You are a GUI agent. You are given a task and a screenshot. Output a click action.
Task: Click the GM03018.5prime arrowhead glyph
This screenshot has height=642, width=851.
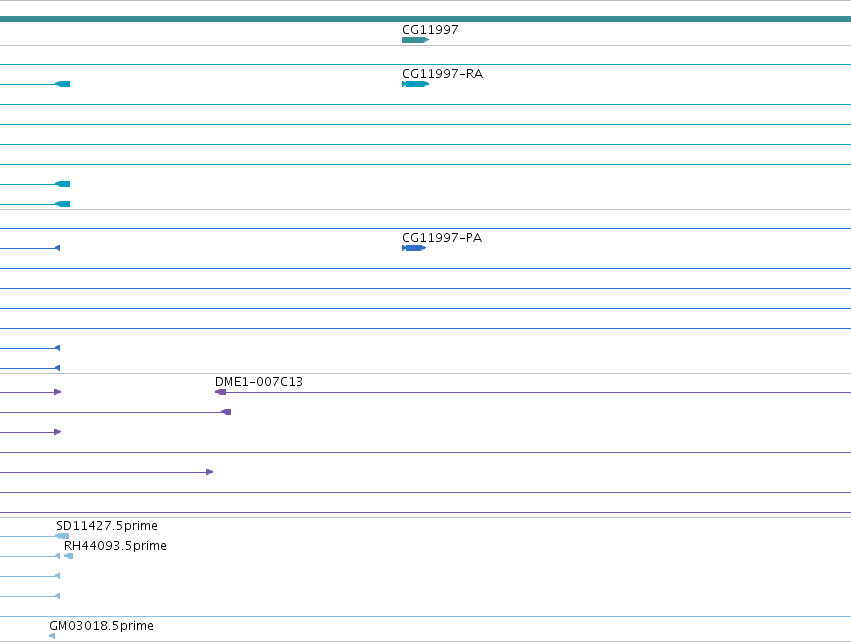point(52,636)
